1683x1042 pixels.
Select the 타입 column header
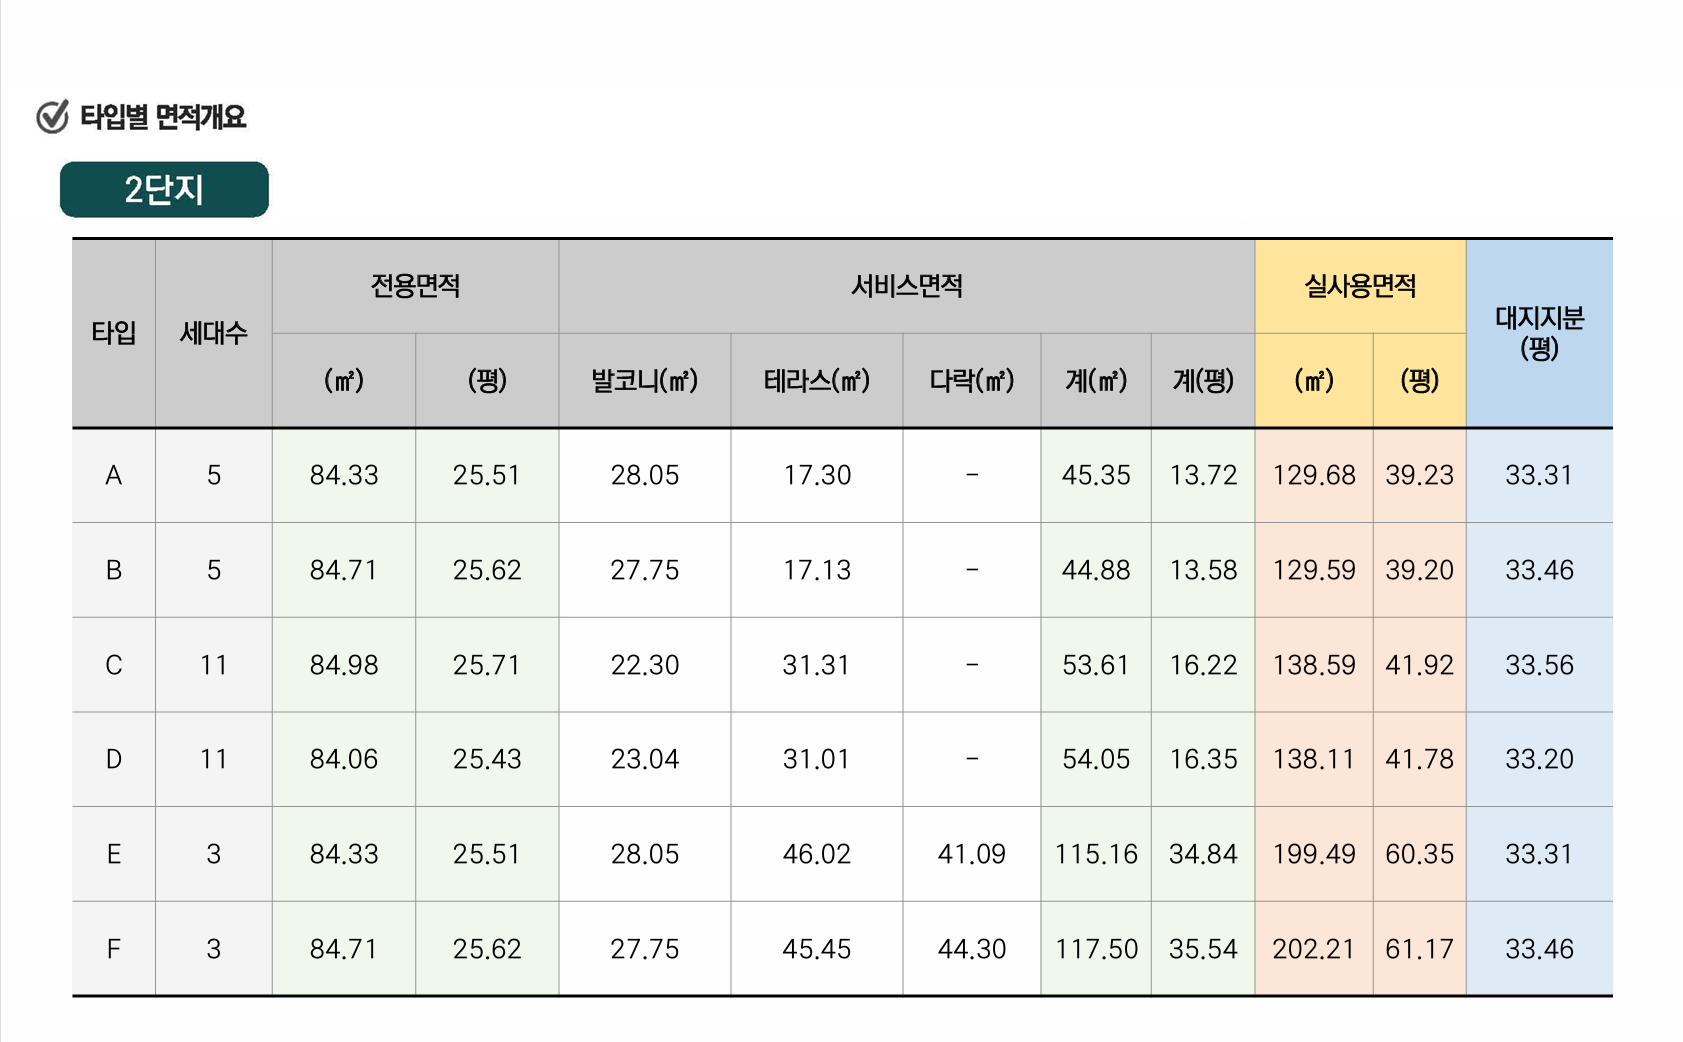click(113, 333)
